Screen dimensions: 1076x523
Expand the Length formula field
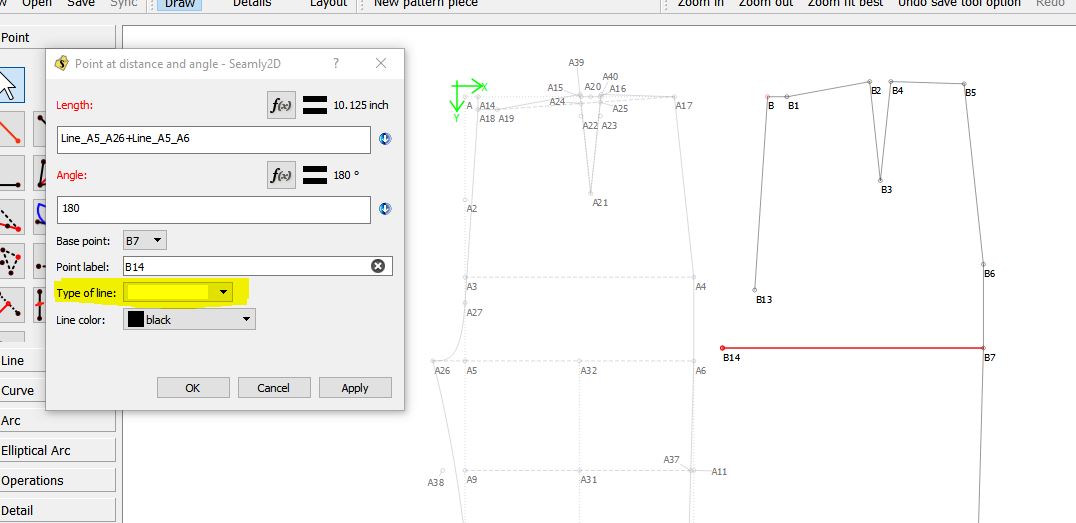click(x=385, y=139)
